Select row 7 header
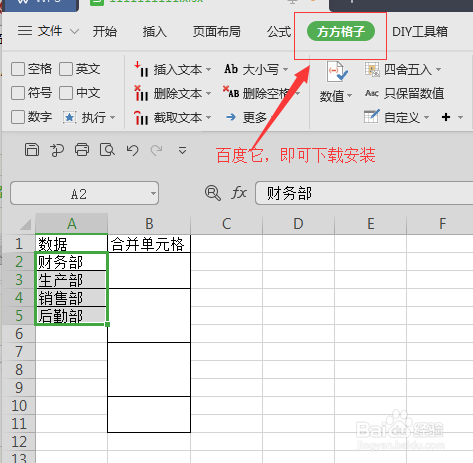This screenshot has width=473, height=463. tap(19, 352)
